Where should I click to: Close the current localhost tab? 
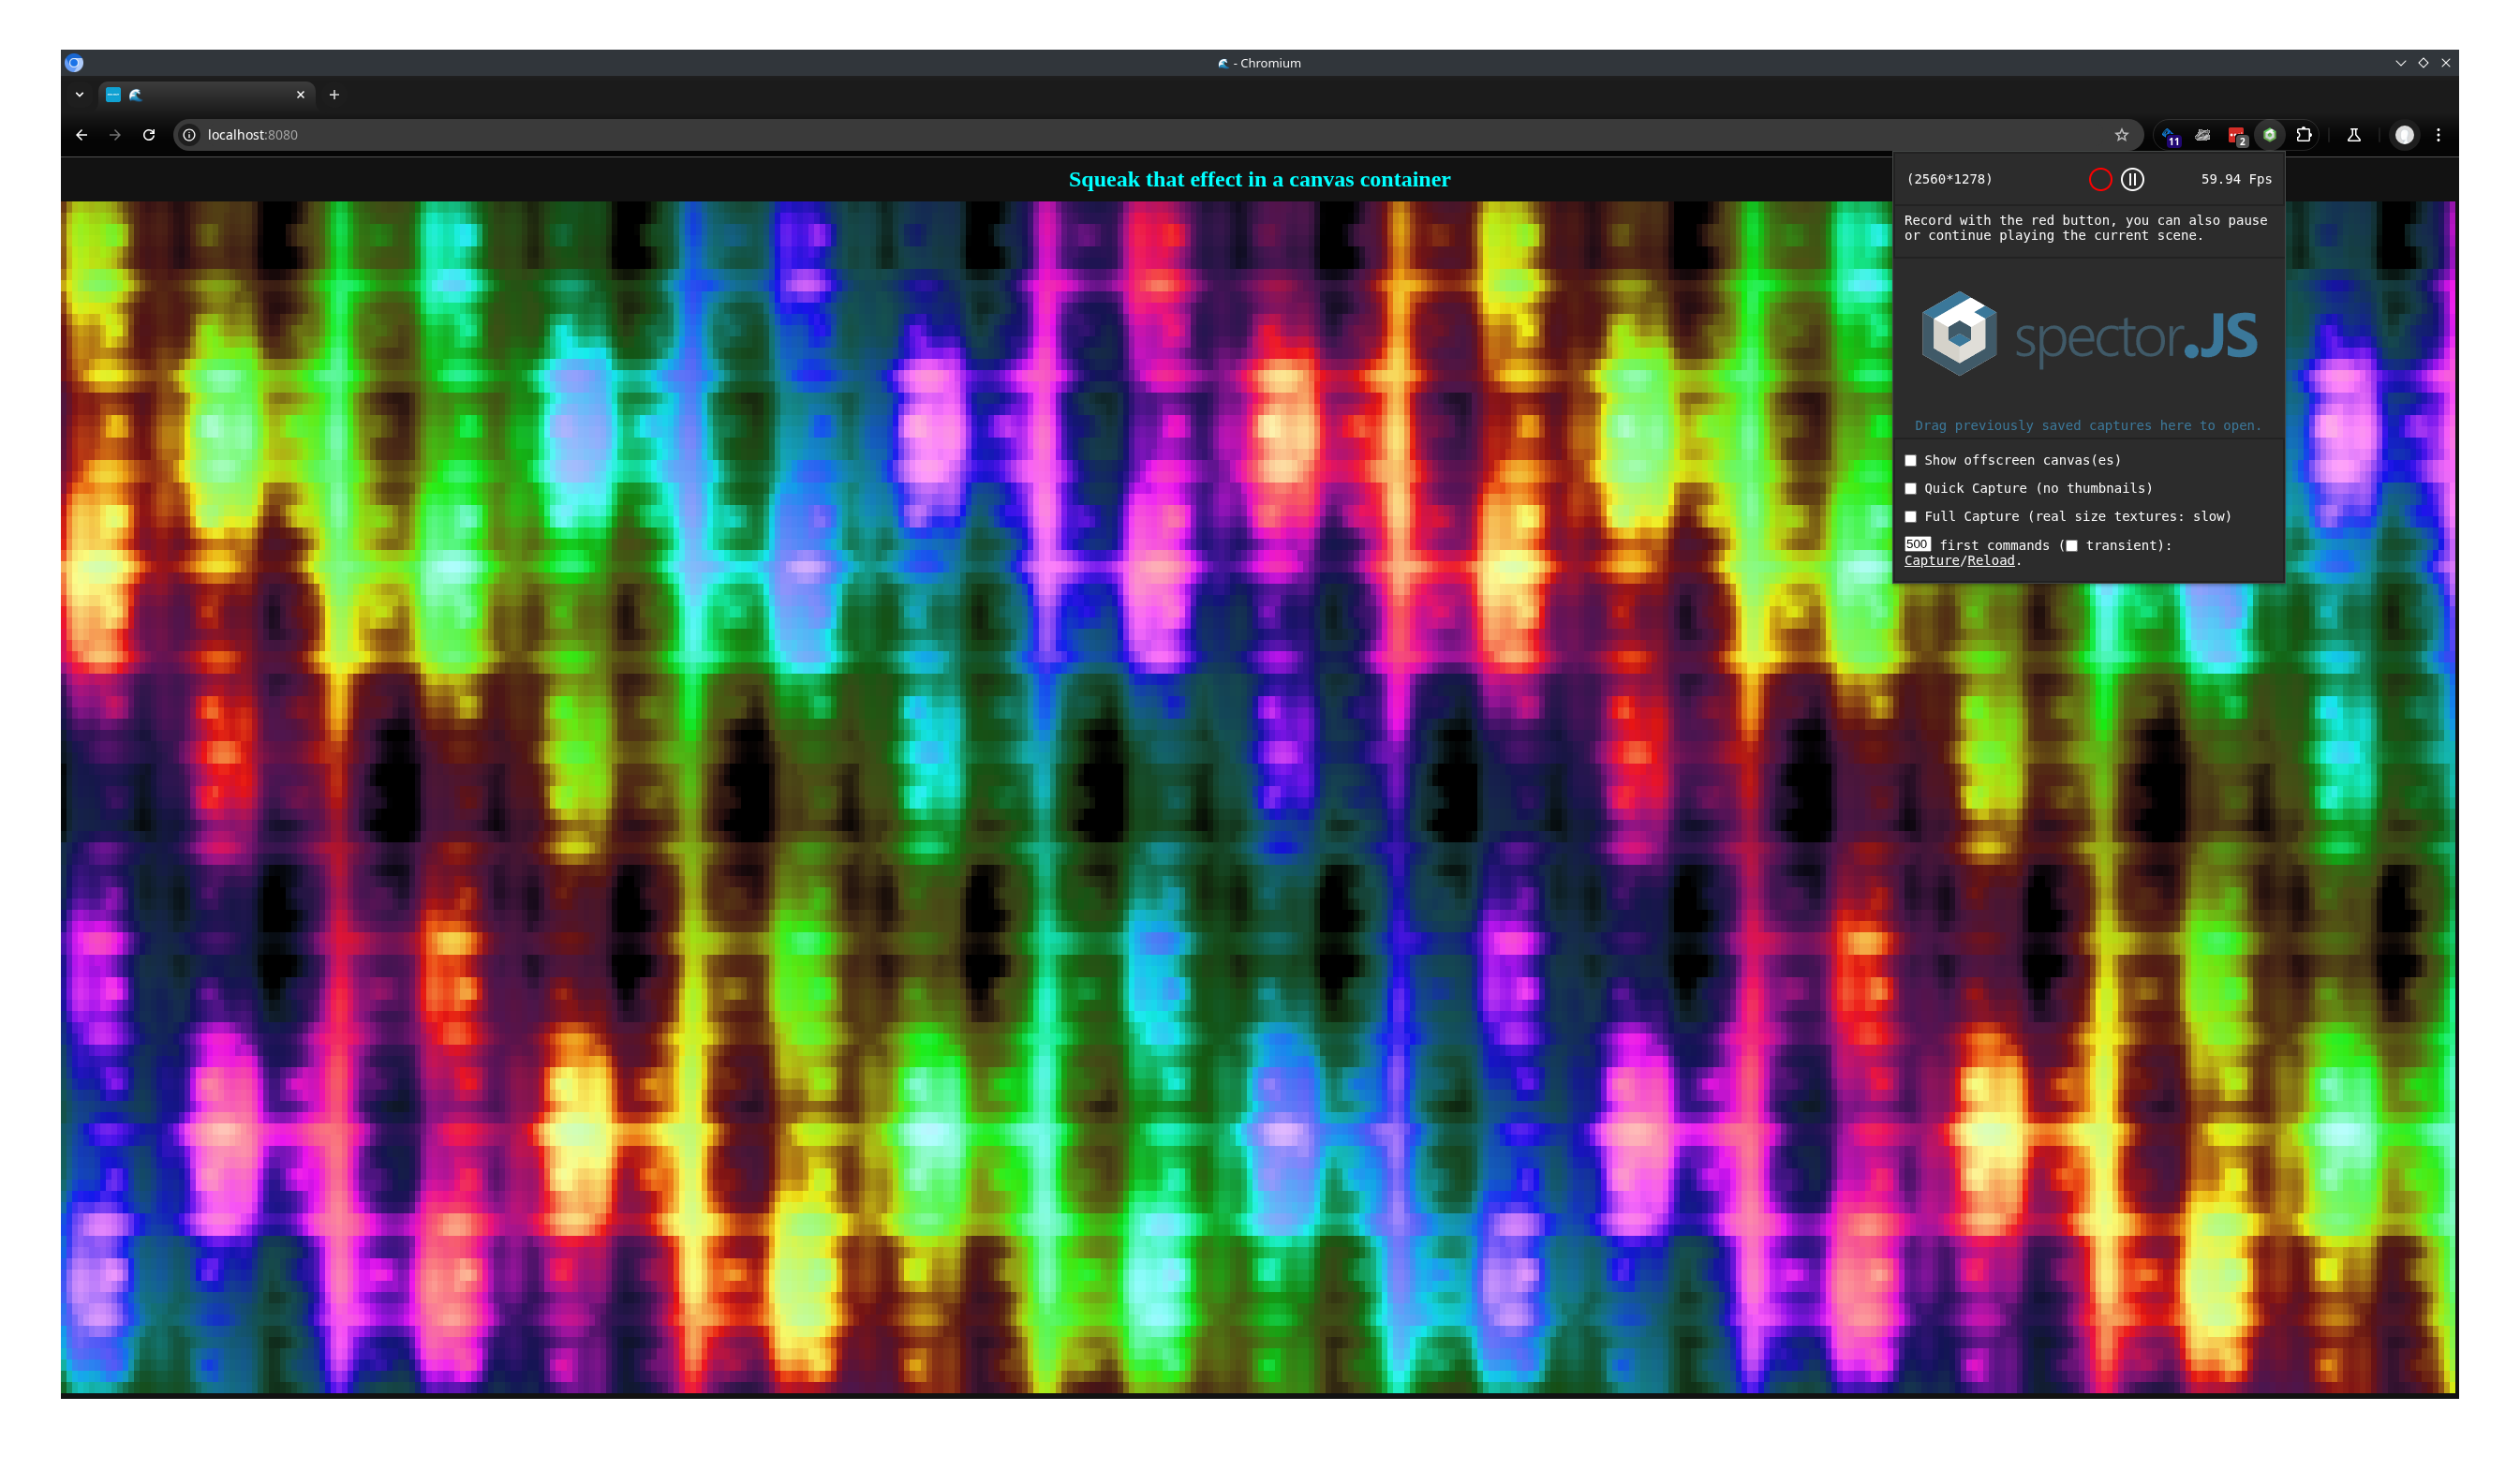300,95
